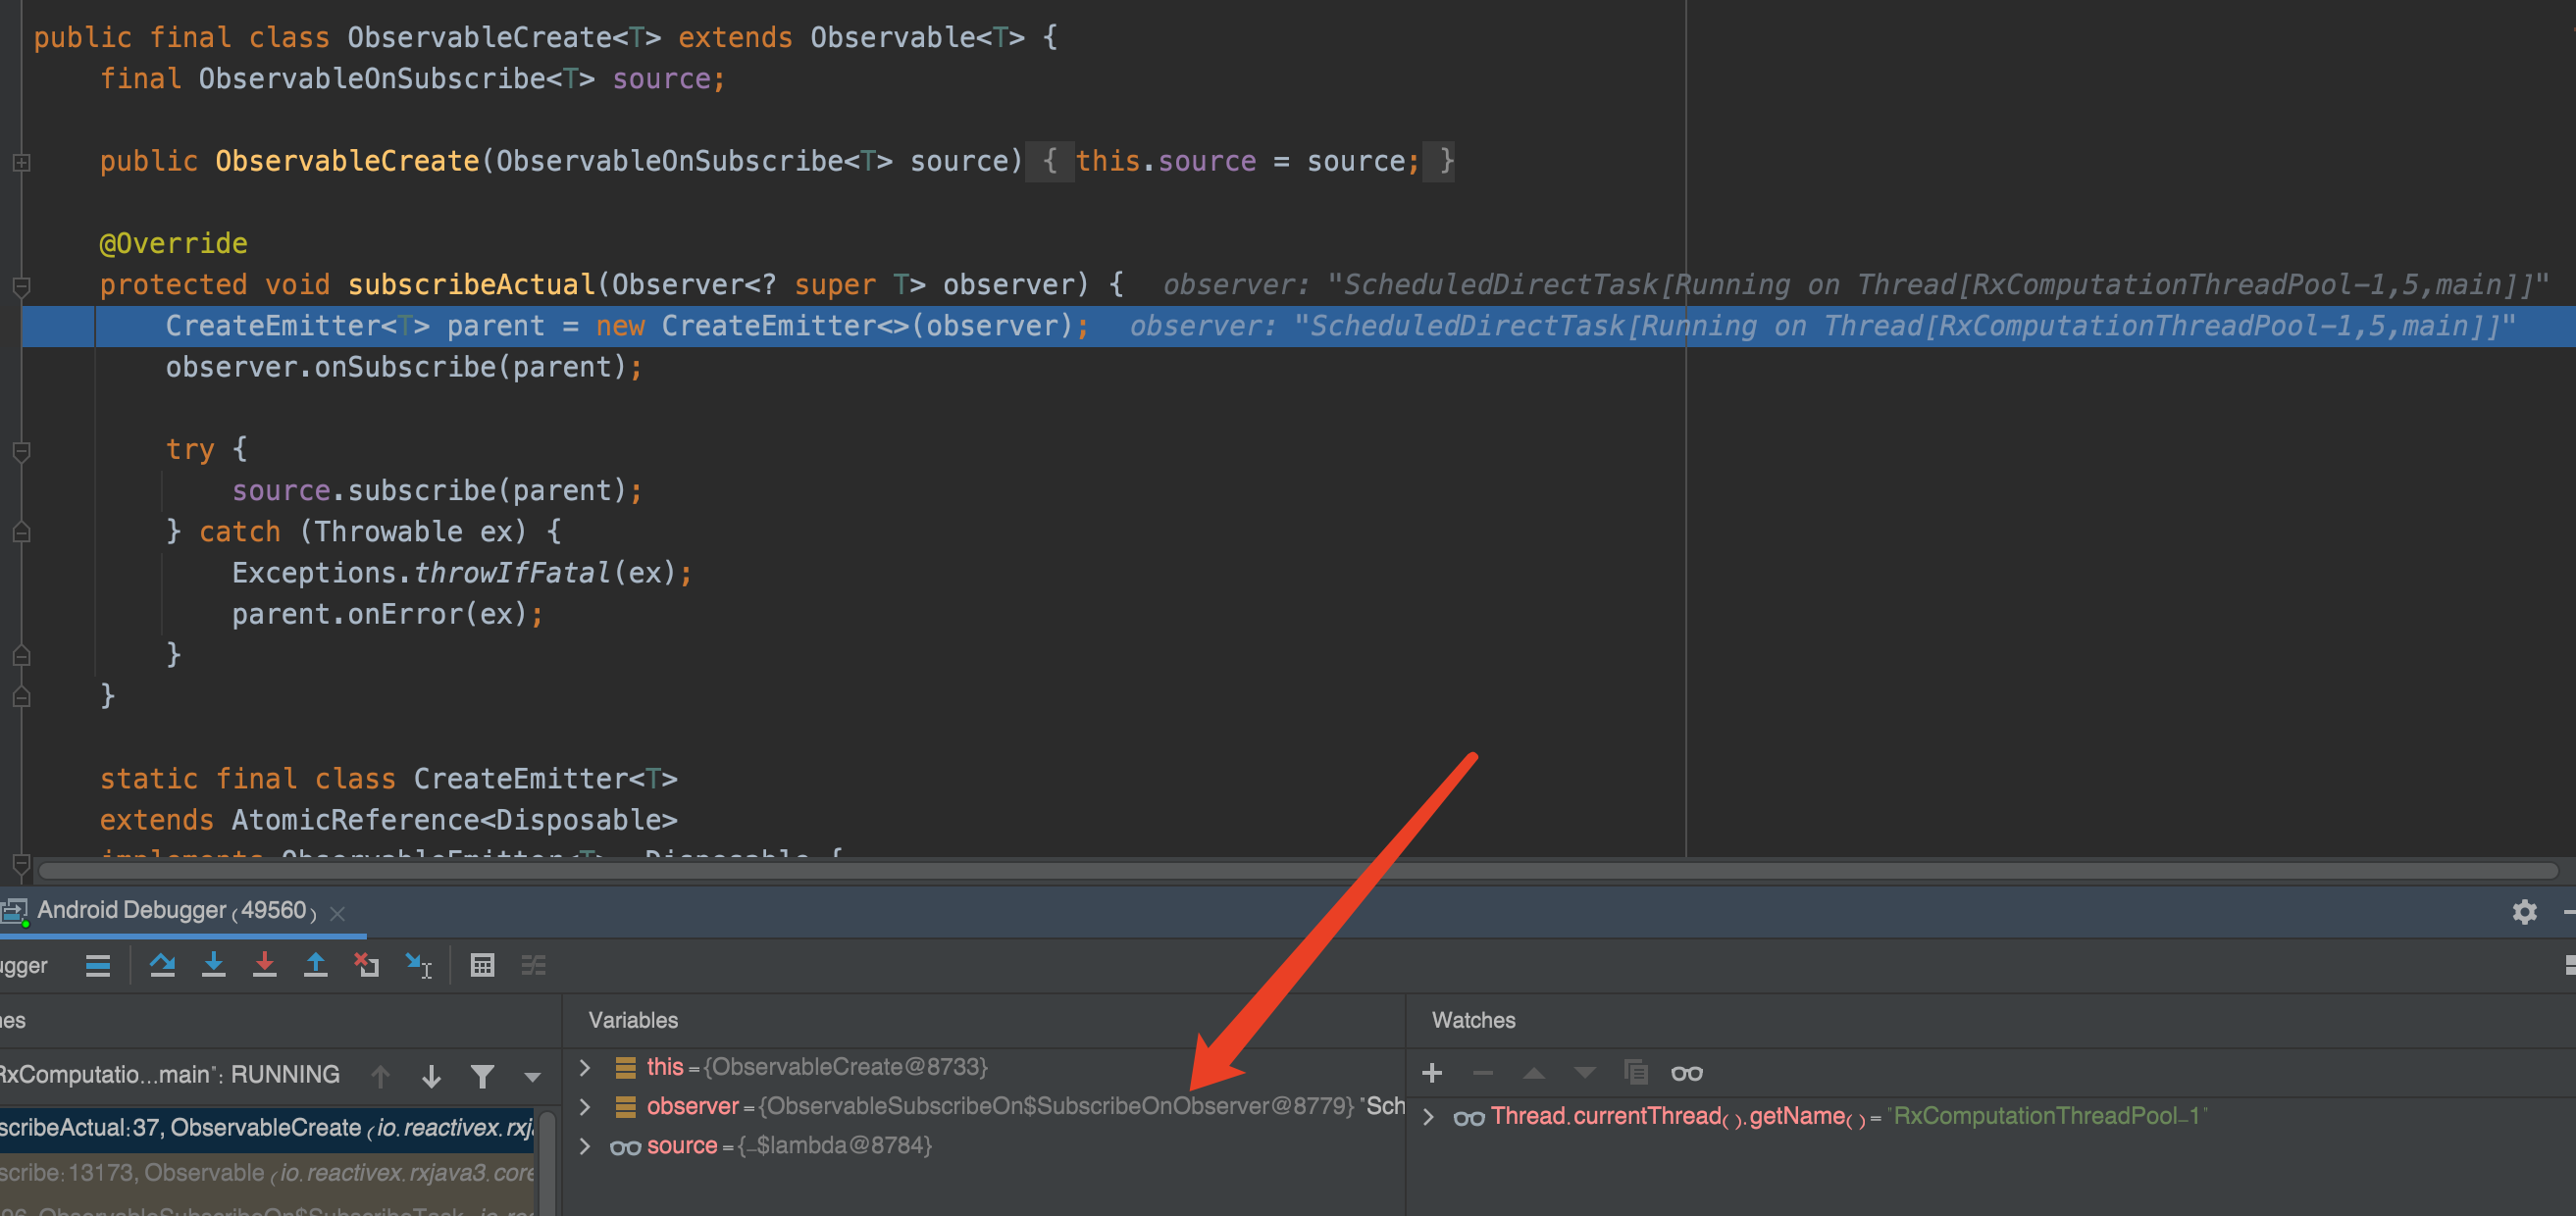Select the Force Step Into red arrow icon

(x=265, y=965)
